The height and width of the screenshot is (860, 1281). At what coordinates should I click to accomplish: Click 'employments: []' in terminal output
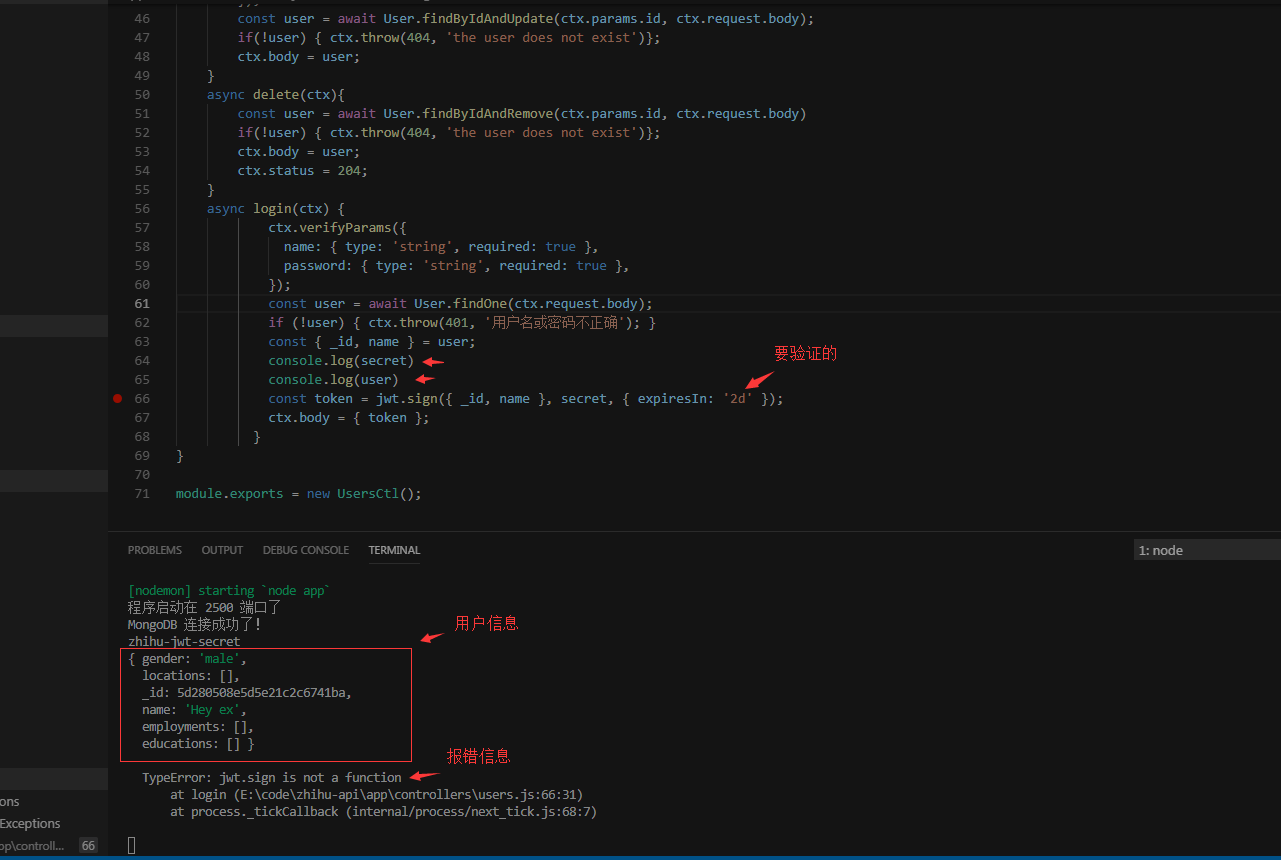(x=197, y=727)
